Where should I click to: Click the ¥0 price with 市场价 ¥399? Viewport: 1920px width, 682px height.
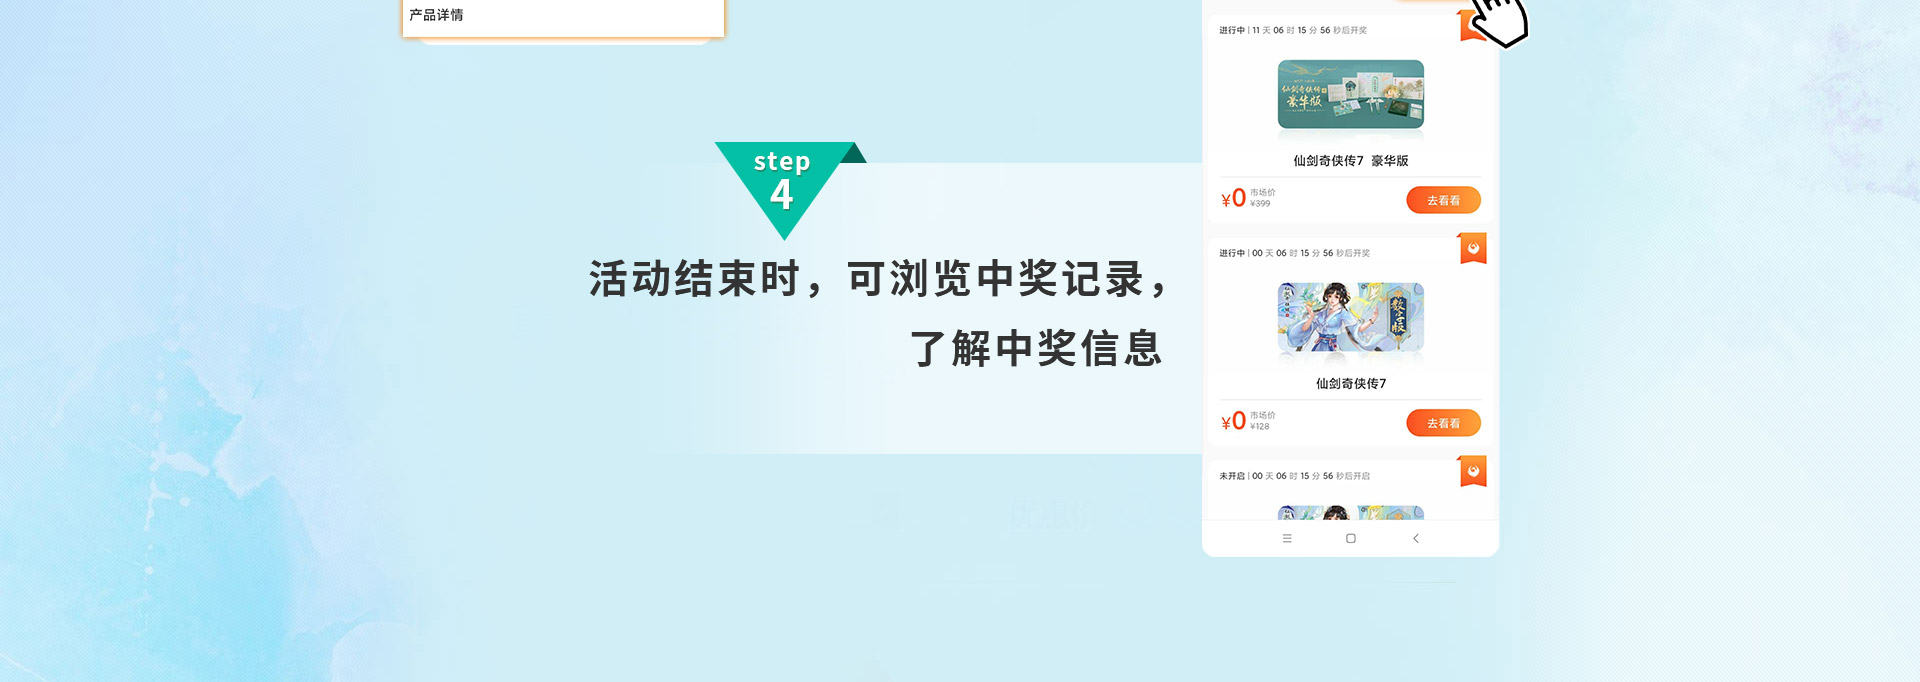point(1248,198)
